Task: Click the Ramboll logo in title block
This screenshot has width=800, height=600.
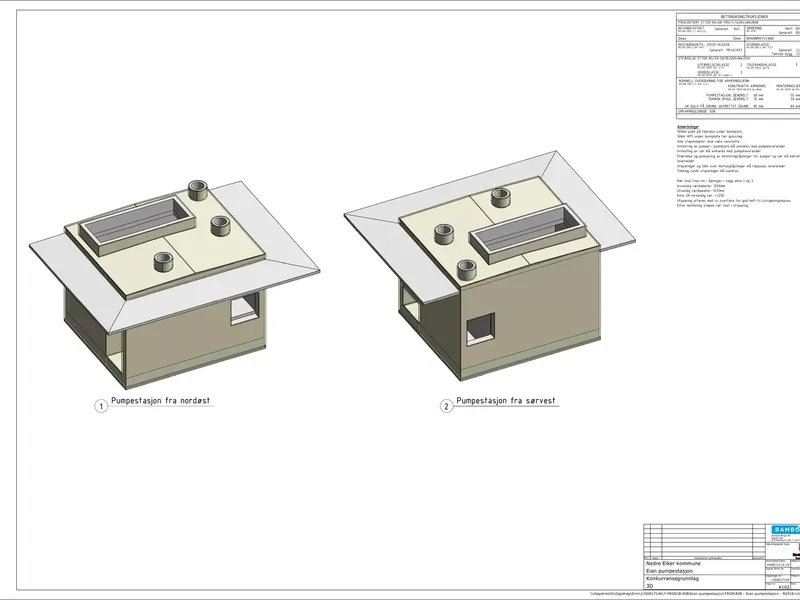Action: coord(786,530)
